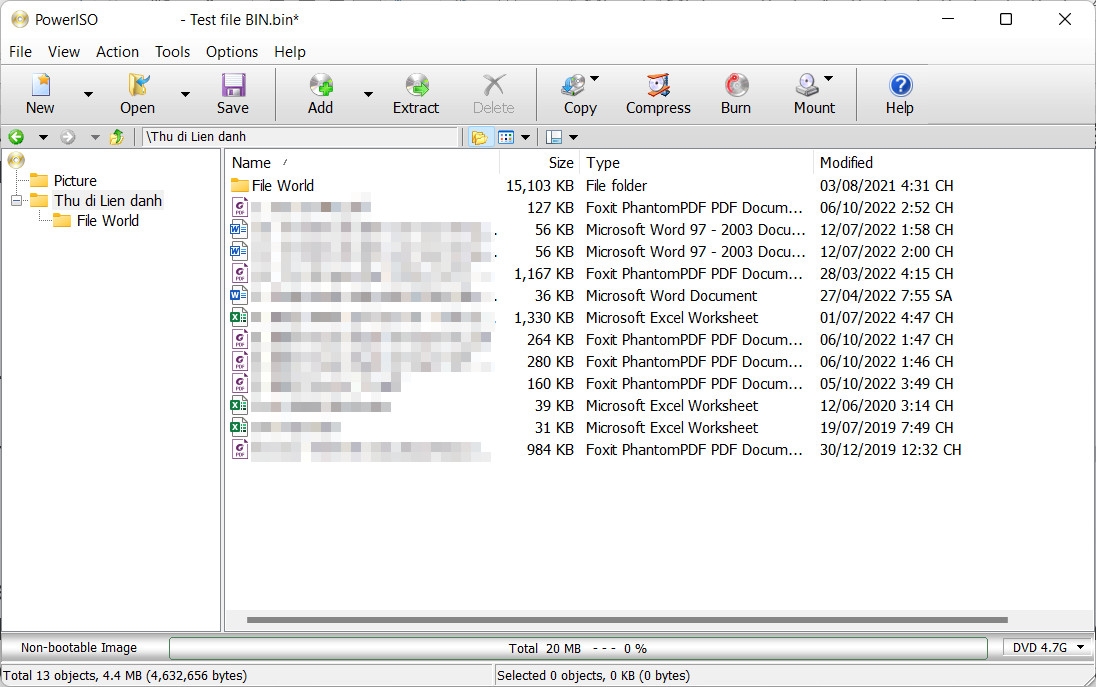Screen dimensions: 1096x687
Task: Select the 1,330 KB Excel file icon
Action: pyautogui.click(x=240, y=317)
